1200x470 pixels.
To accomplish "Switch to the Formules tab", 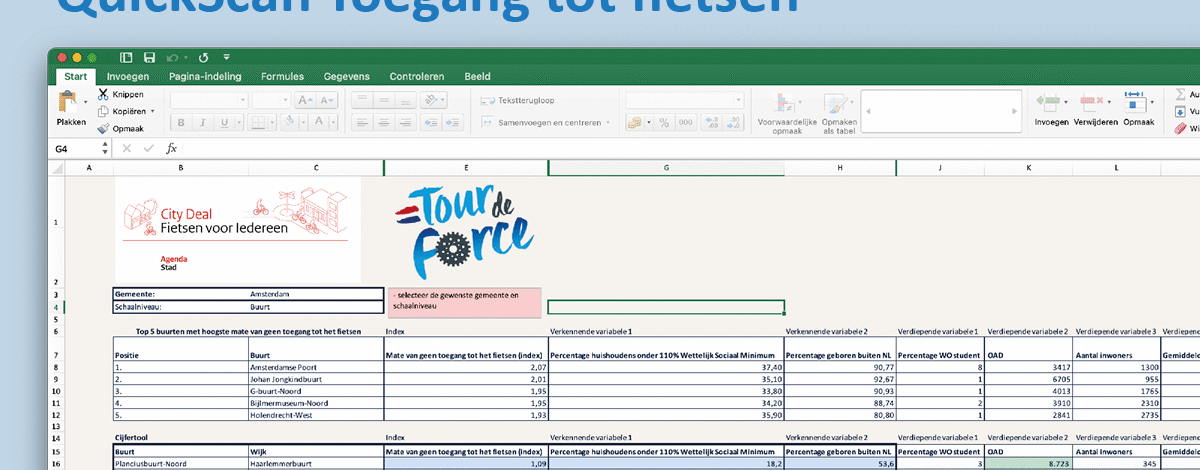I will [x=282, y=77].
